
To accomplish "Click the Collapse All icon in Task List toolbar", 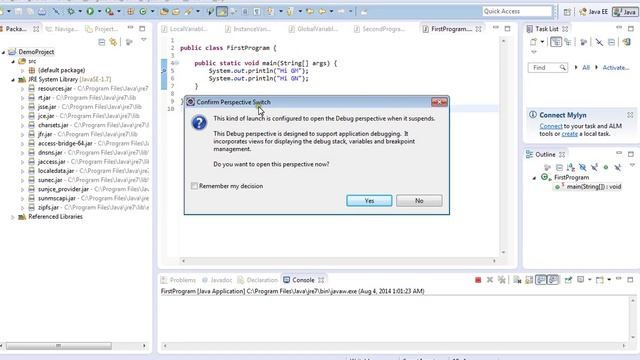I will [611, 42].
